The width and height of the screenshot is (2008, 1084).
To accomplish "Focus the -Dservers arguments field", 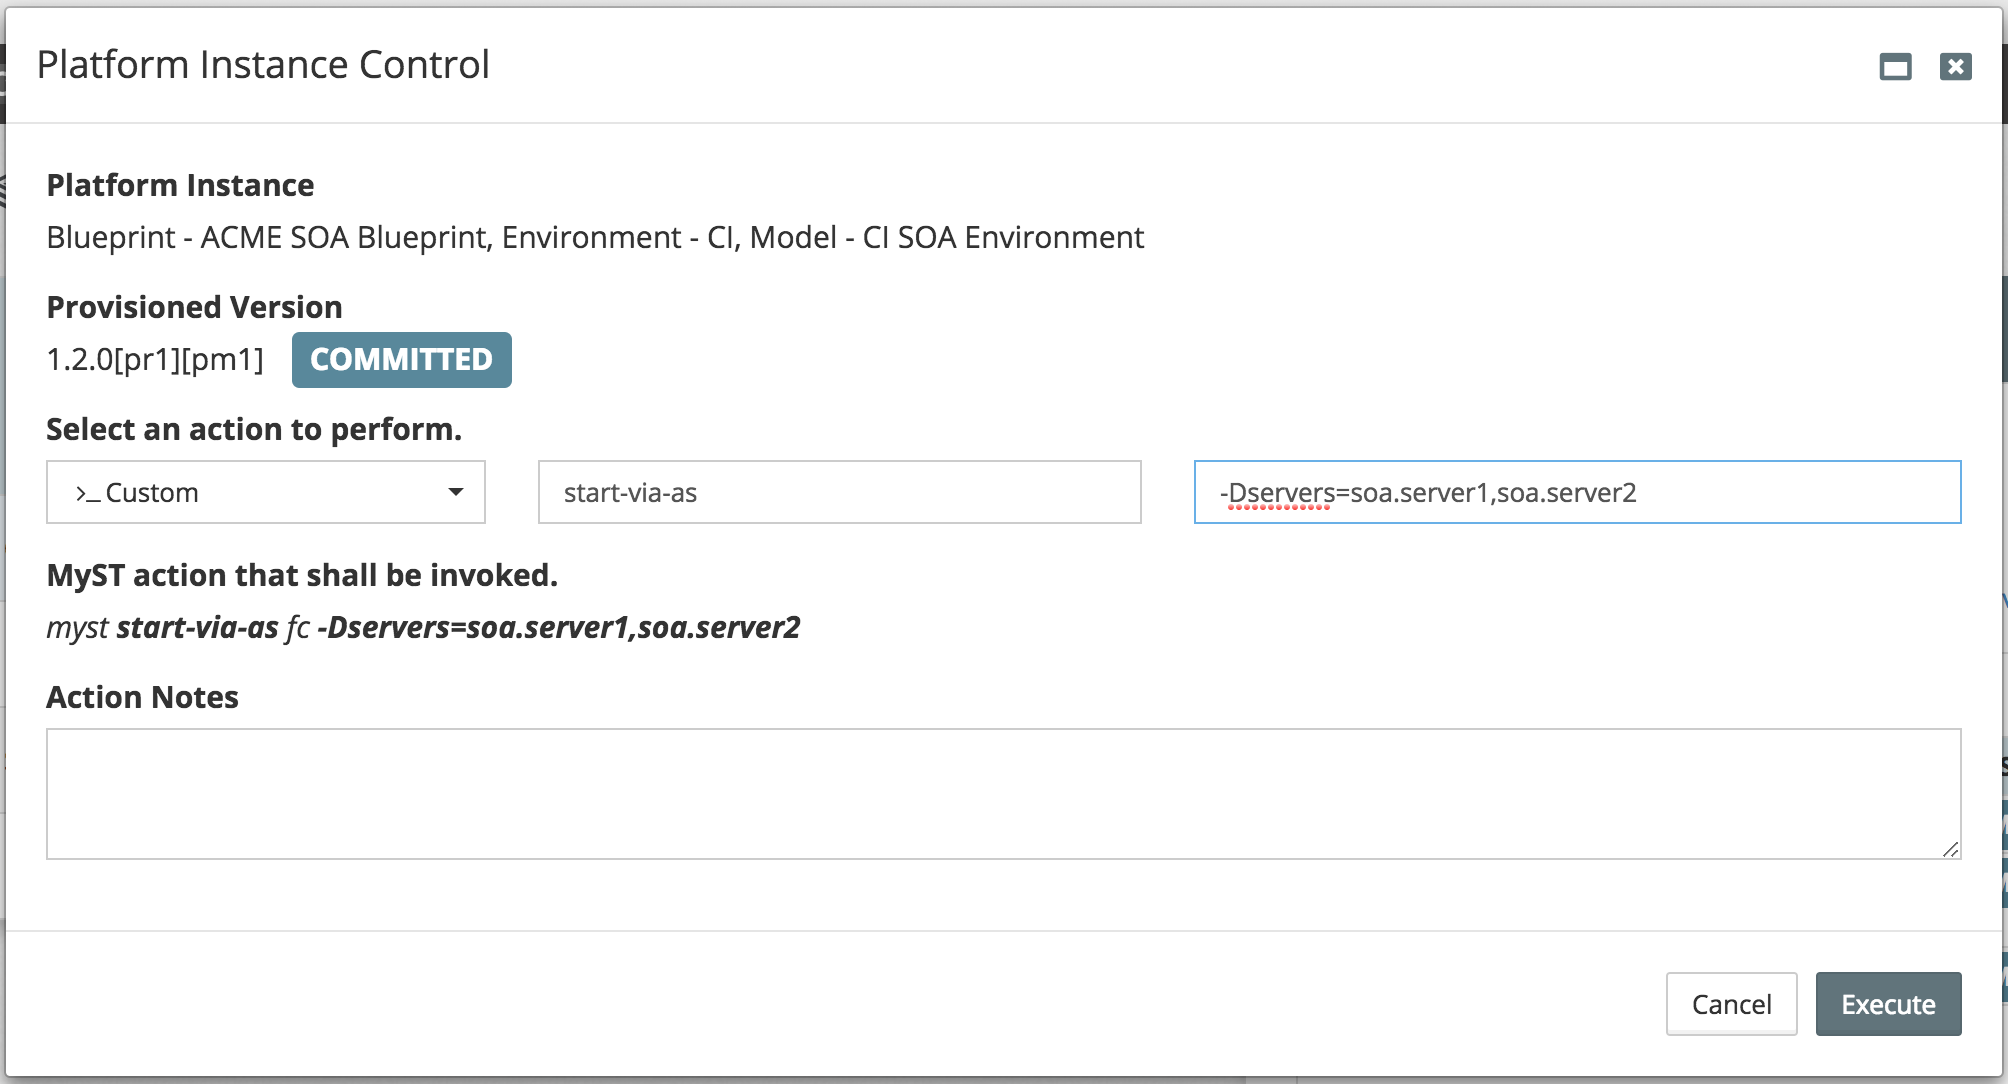I will 1577,492.
